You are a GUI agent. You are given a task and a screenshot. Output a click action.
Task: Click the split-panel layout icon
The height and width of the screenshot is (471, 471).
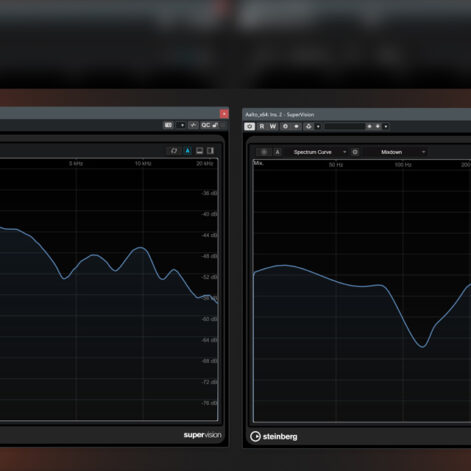pyautogui.click(x=210, y=151)
